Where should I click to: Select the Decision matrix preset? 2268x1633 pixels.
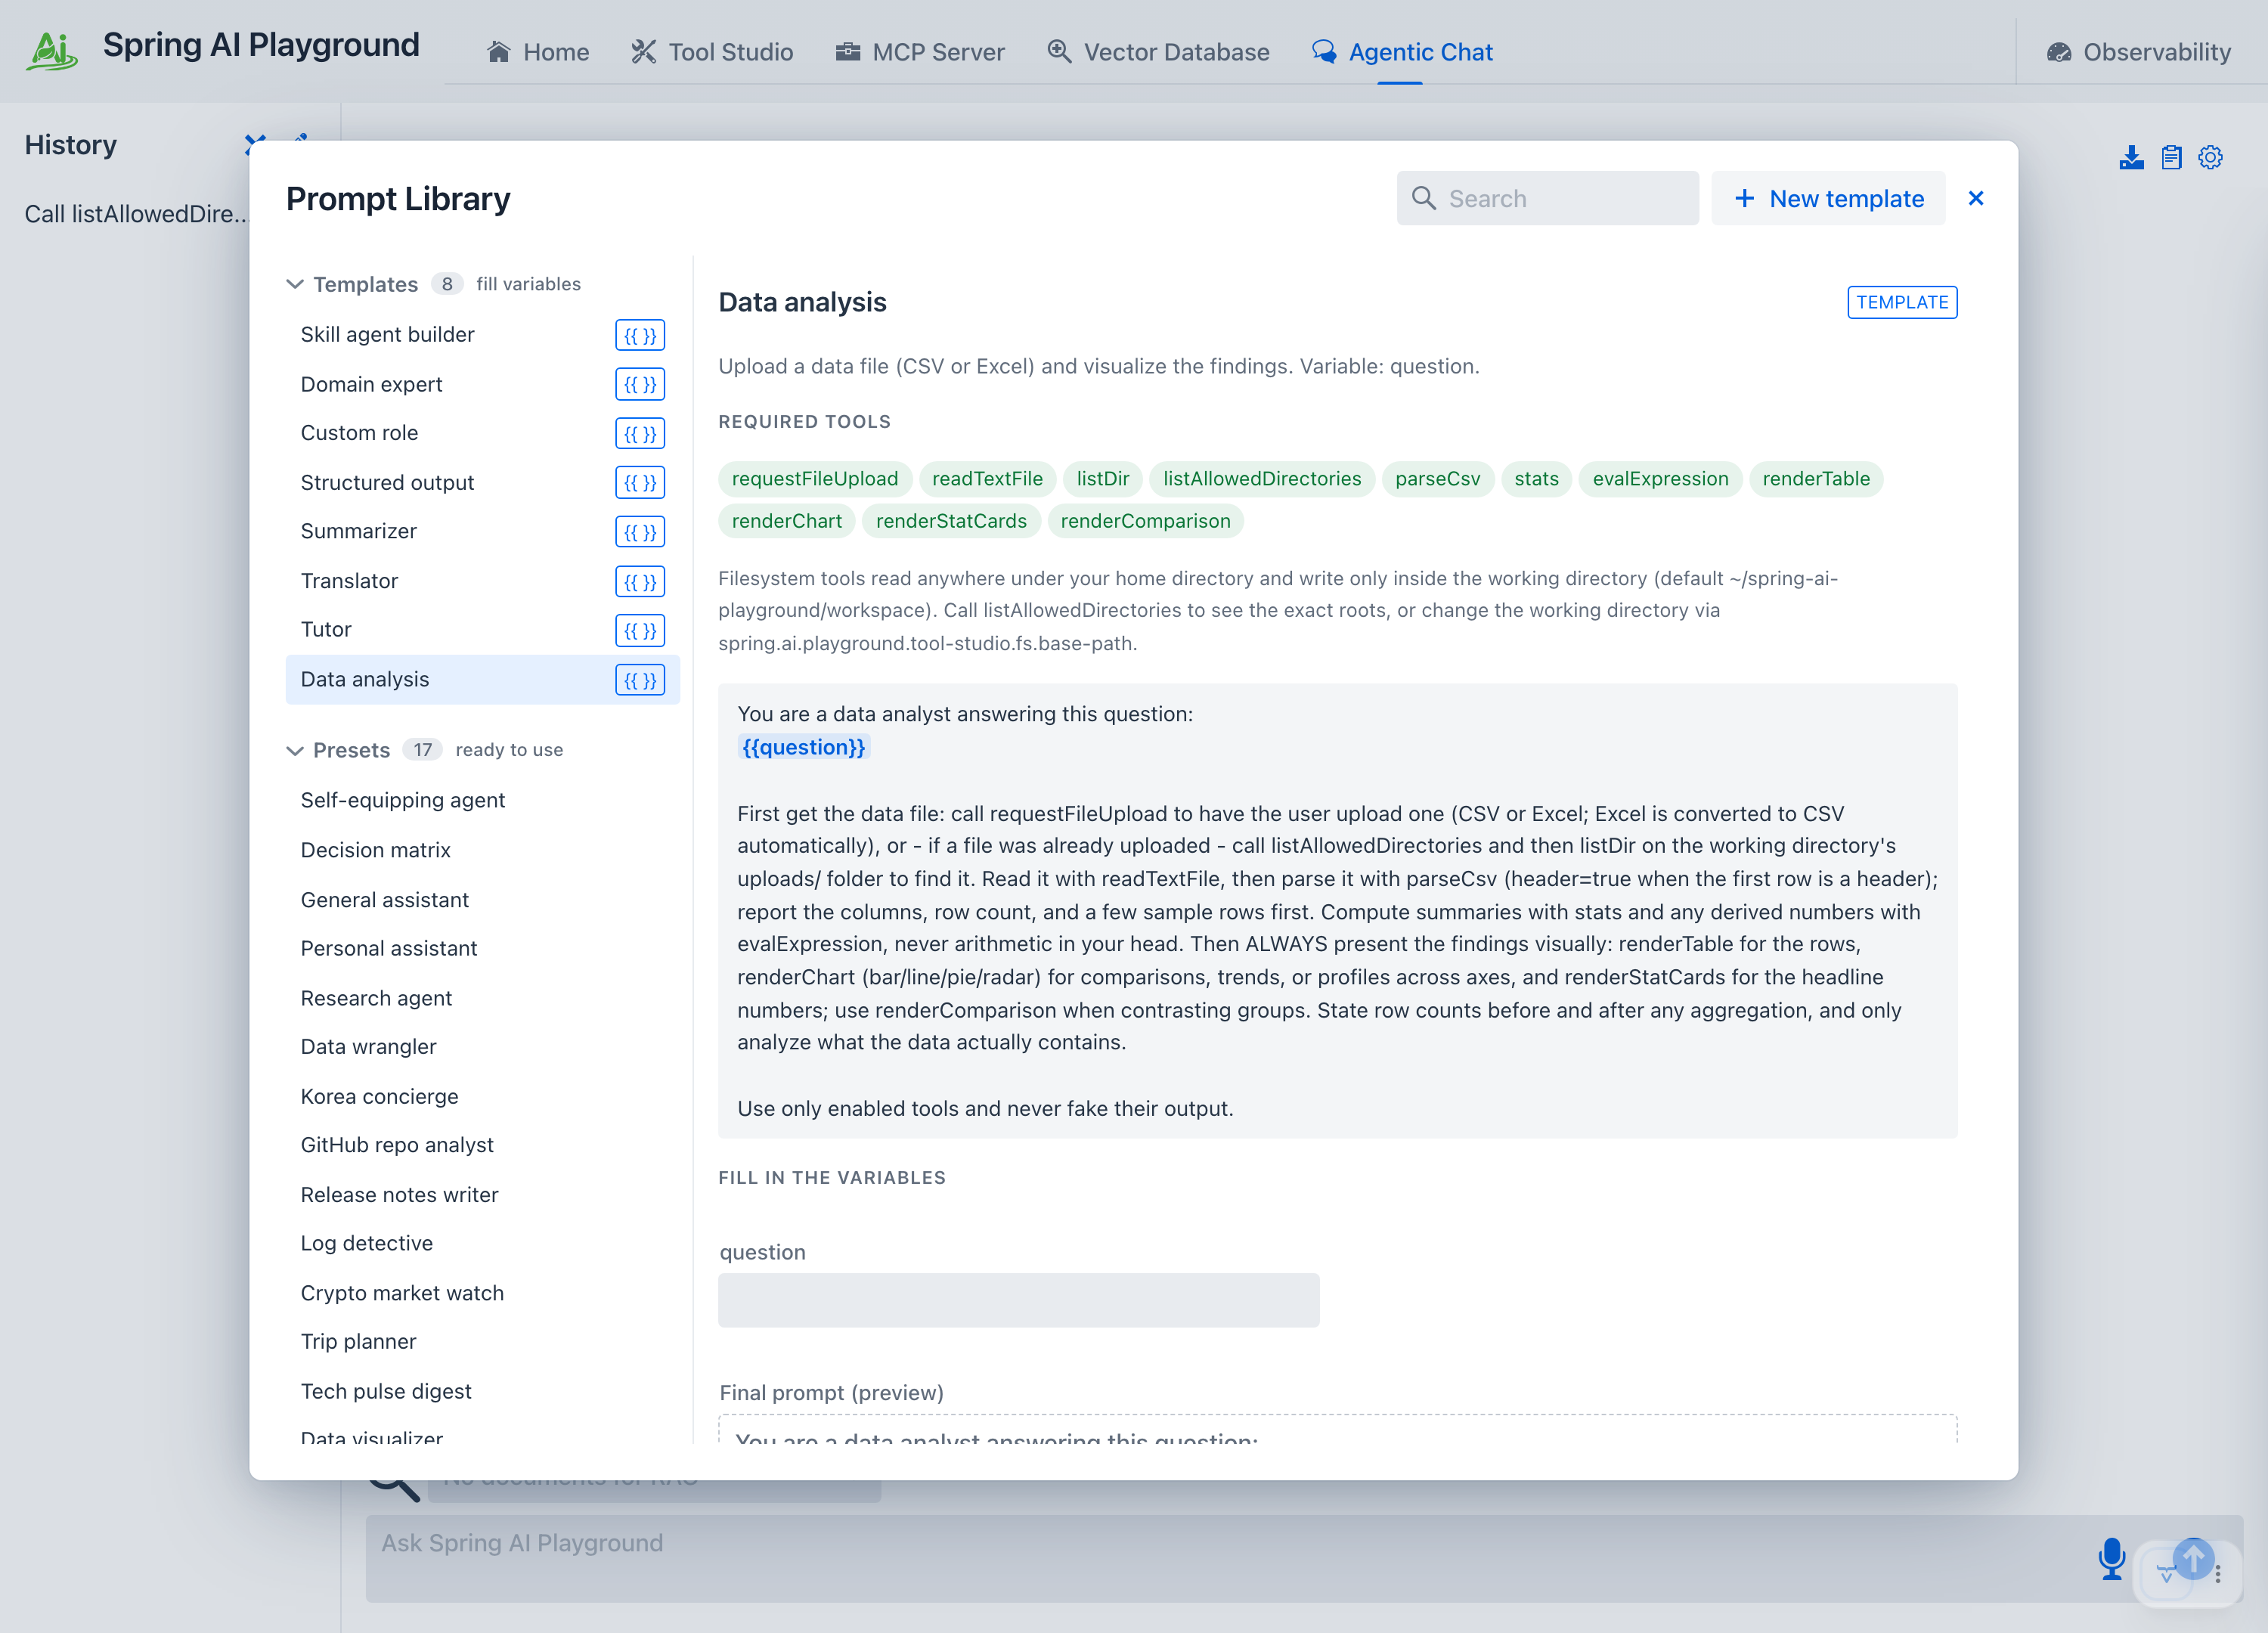click(482, 850)
